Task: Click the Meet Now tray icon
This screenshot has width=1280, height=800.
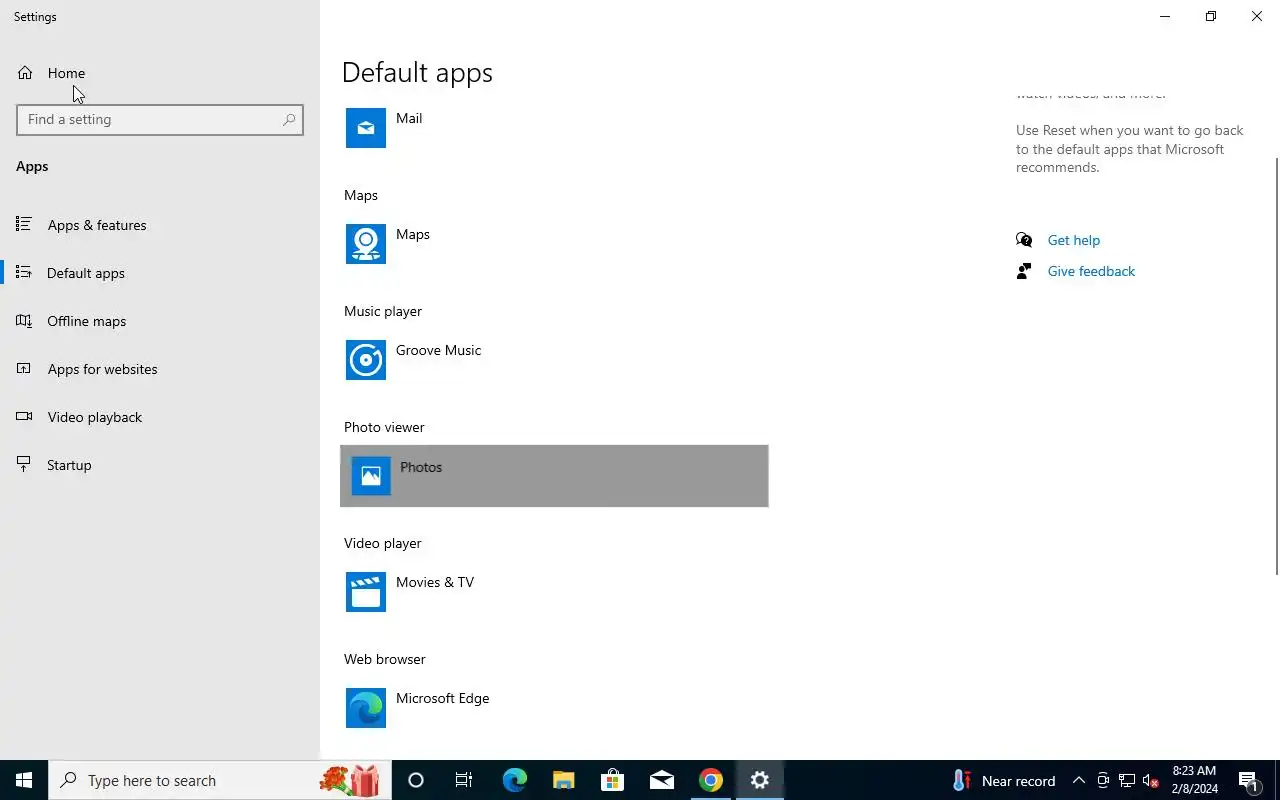Action: pyautogui.click(x=1103, y=781)
